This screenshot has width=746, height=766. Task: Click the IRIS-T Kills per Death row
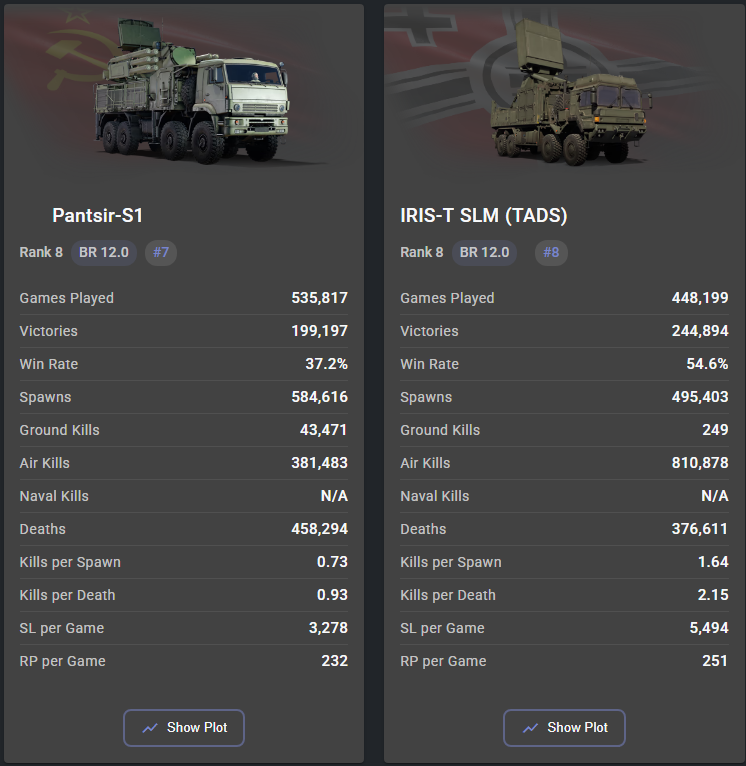pos(564,595)
